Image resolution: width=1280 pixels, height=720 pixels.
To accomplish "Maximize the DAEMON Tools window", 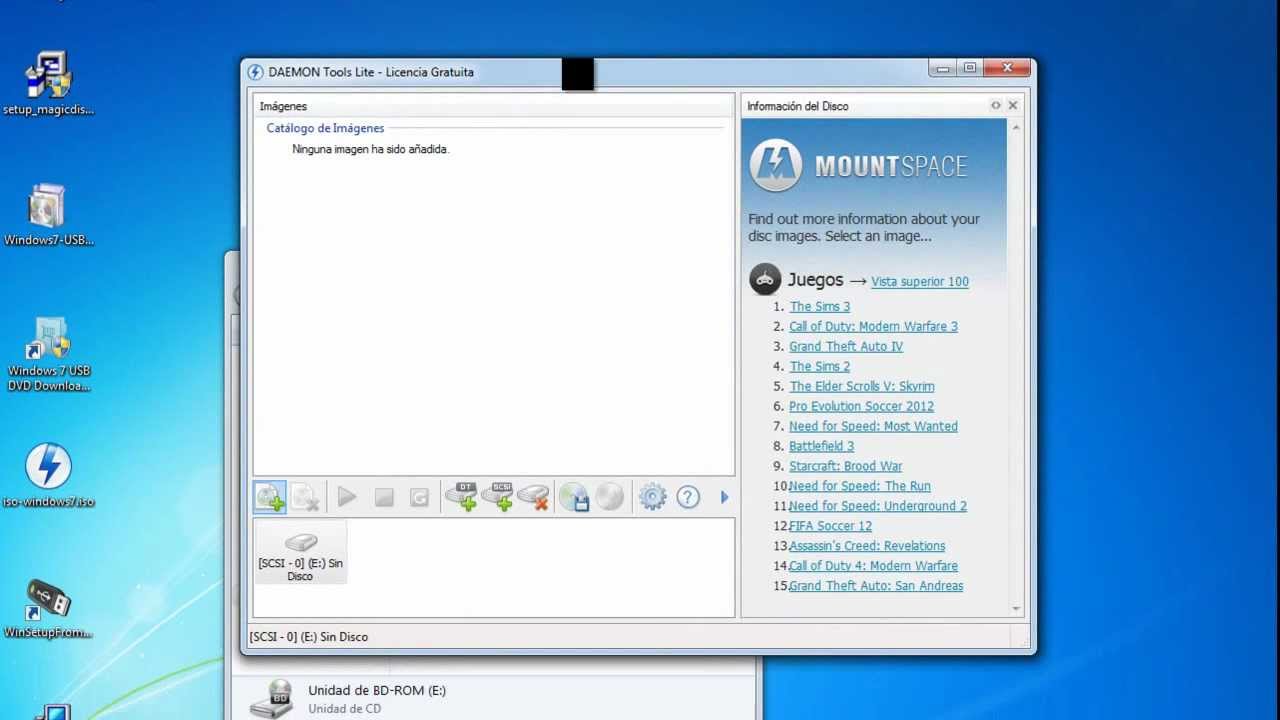I will point(969,68).
